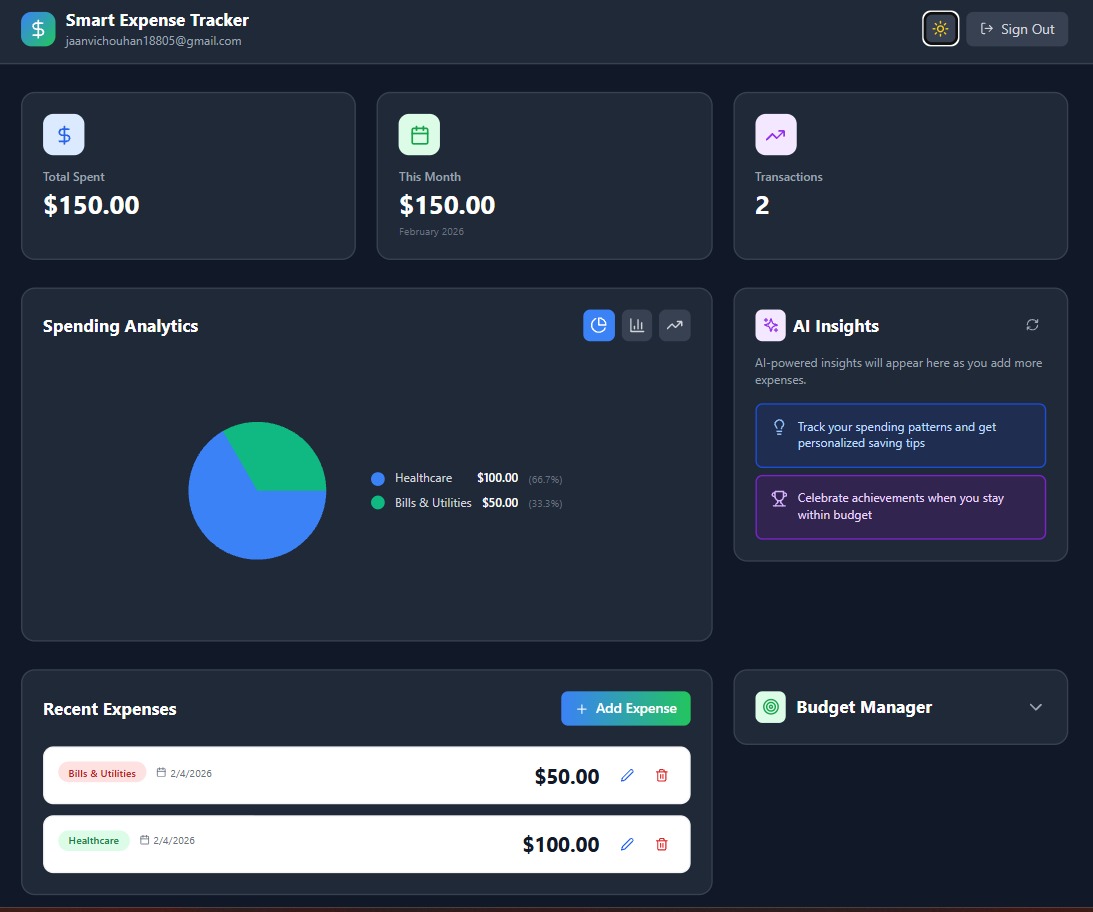1093x912 pixels.
Task: Click the Healthcare category badge
Action: click(94, 840)
